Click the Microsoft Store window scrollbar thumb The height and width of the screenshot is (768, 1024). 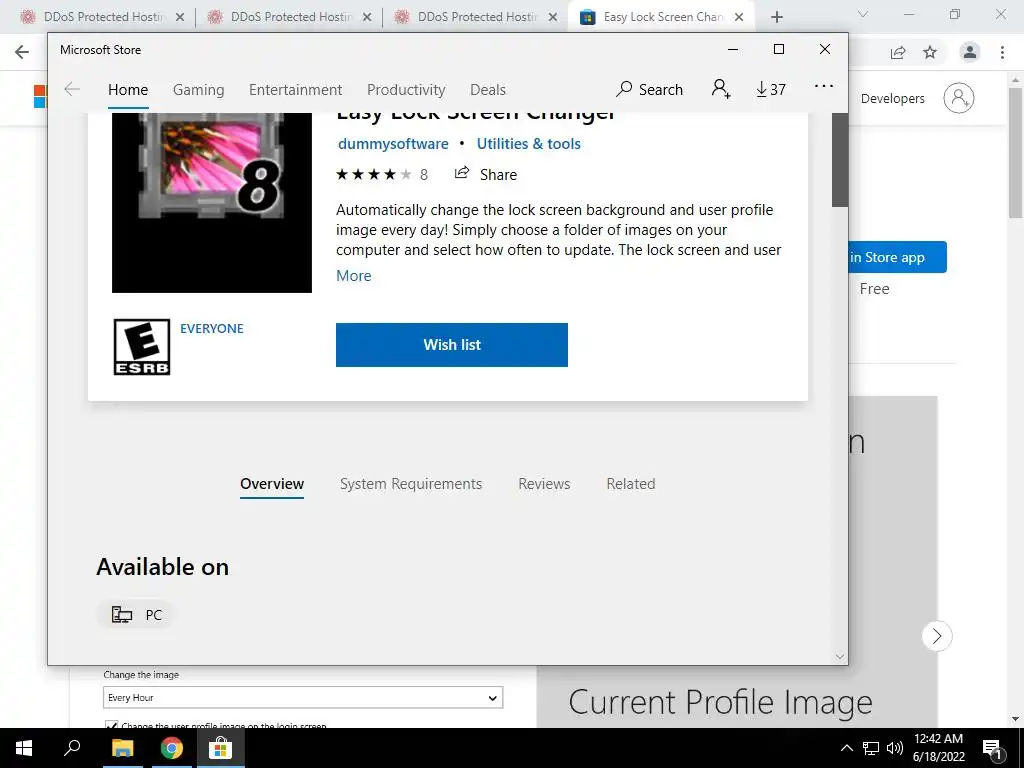pos(840,160)
